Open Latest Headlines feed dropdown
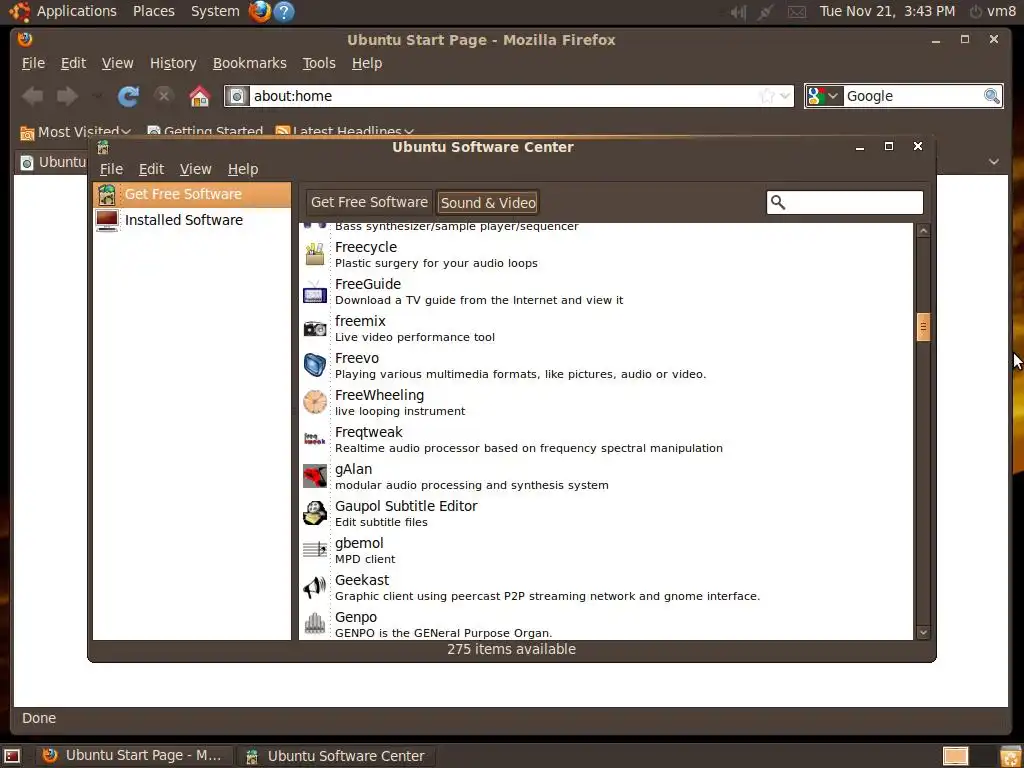Screen dimensions: 1024x768 click(345, 132)
